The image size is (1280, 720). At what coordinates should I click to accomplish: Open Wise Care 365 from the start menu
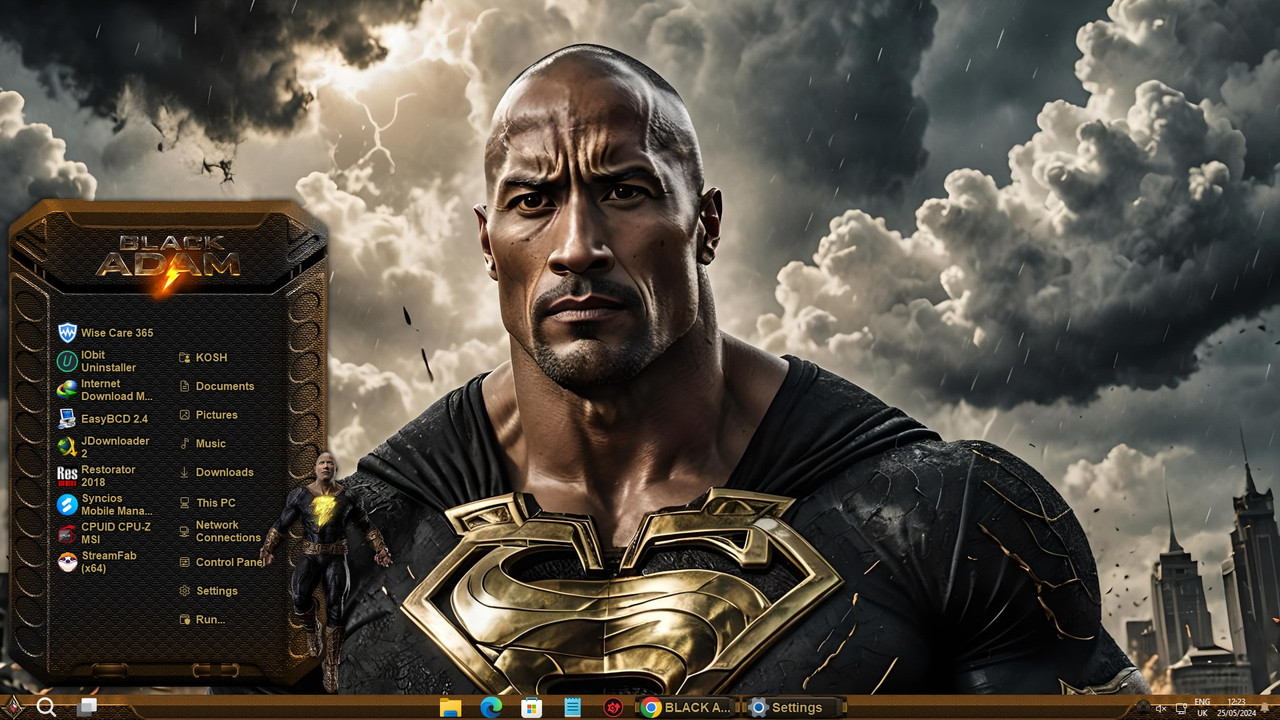click(106, 333)
